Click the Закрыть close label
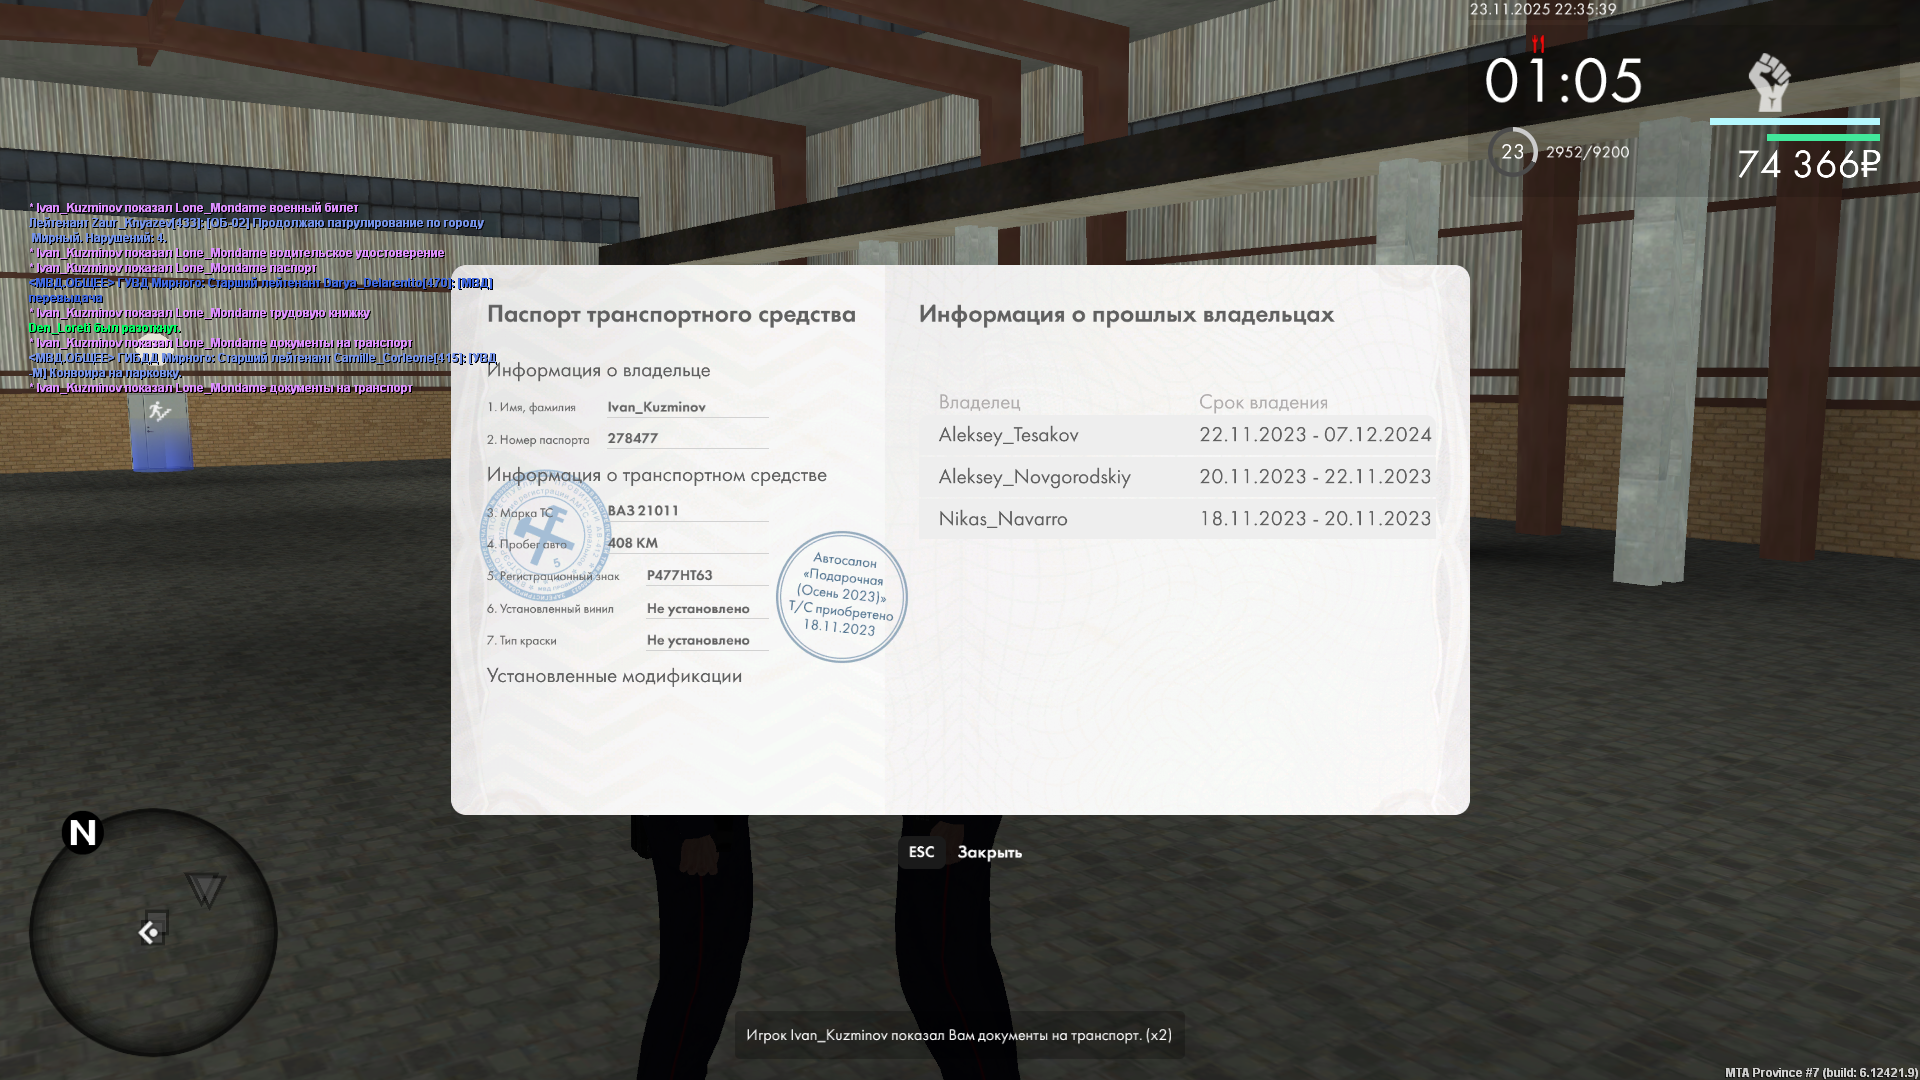This screenshot has height=1080, width=1920. [989, 852]
